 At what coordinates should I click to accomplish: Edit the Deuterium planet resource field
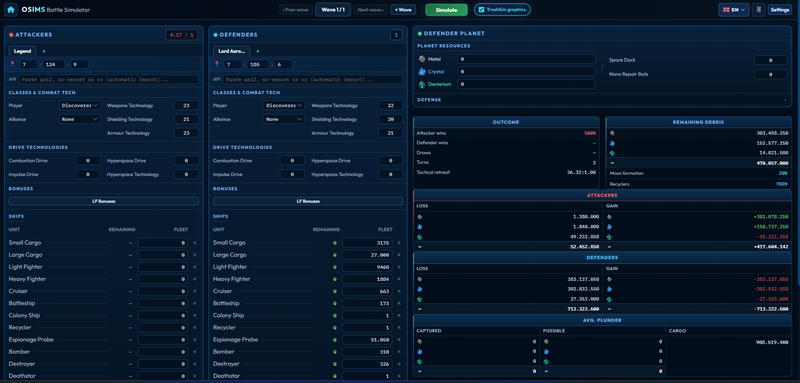[527, 84]
